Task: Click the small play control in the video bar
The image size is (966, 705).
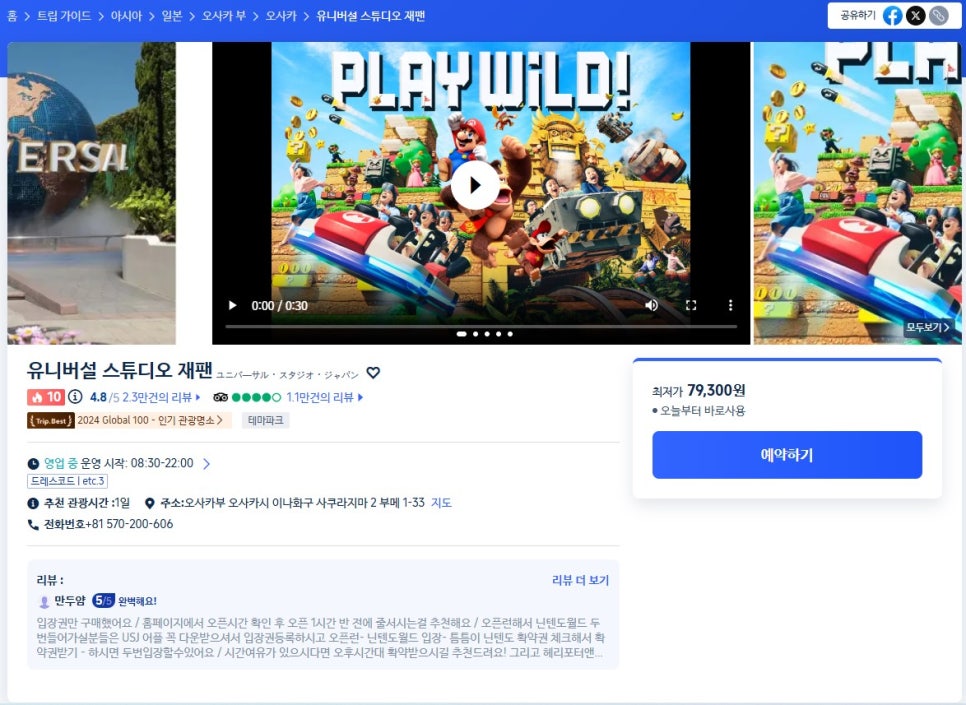Action: [x=232, y=305]
